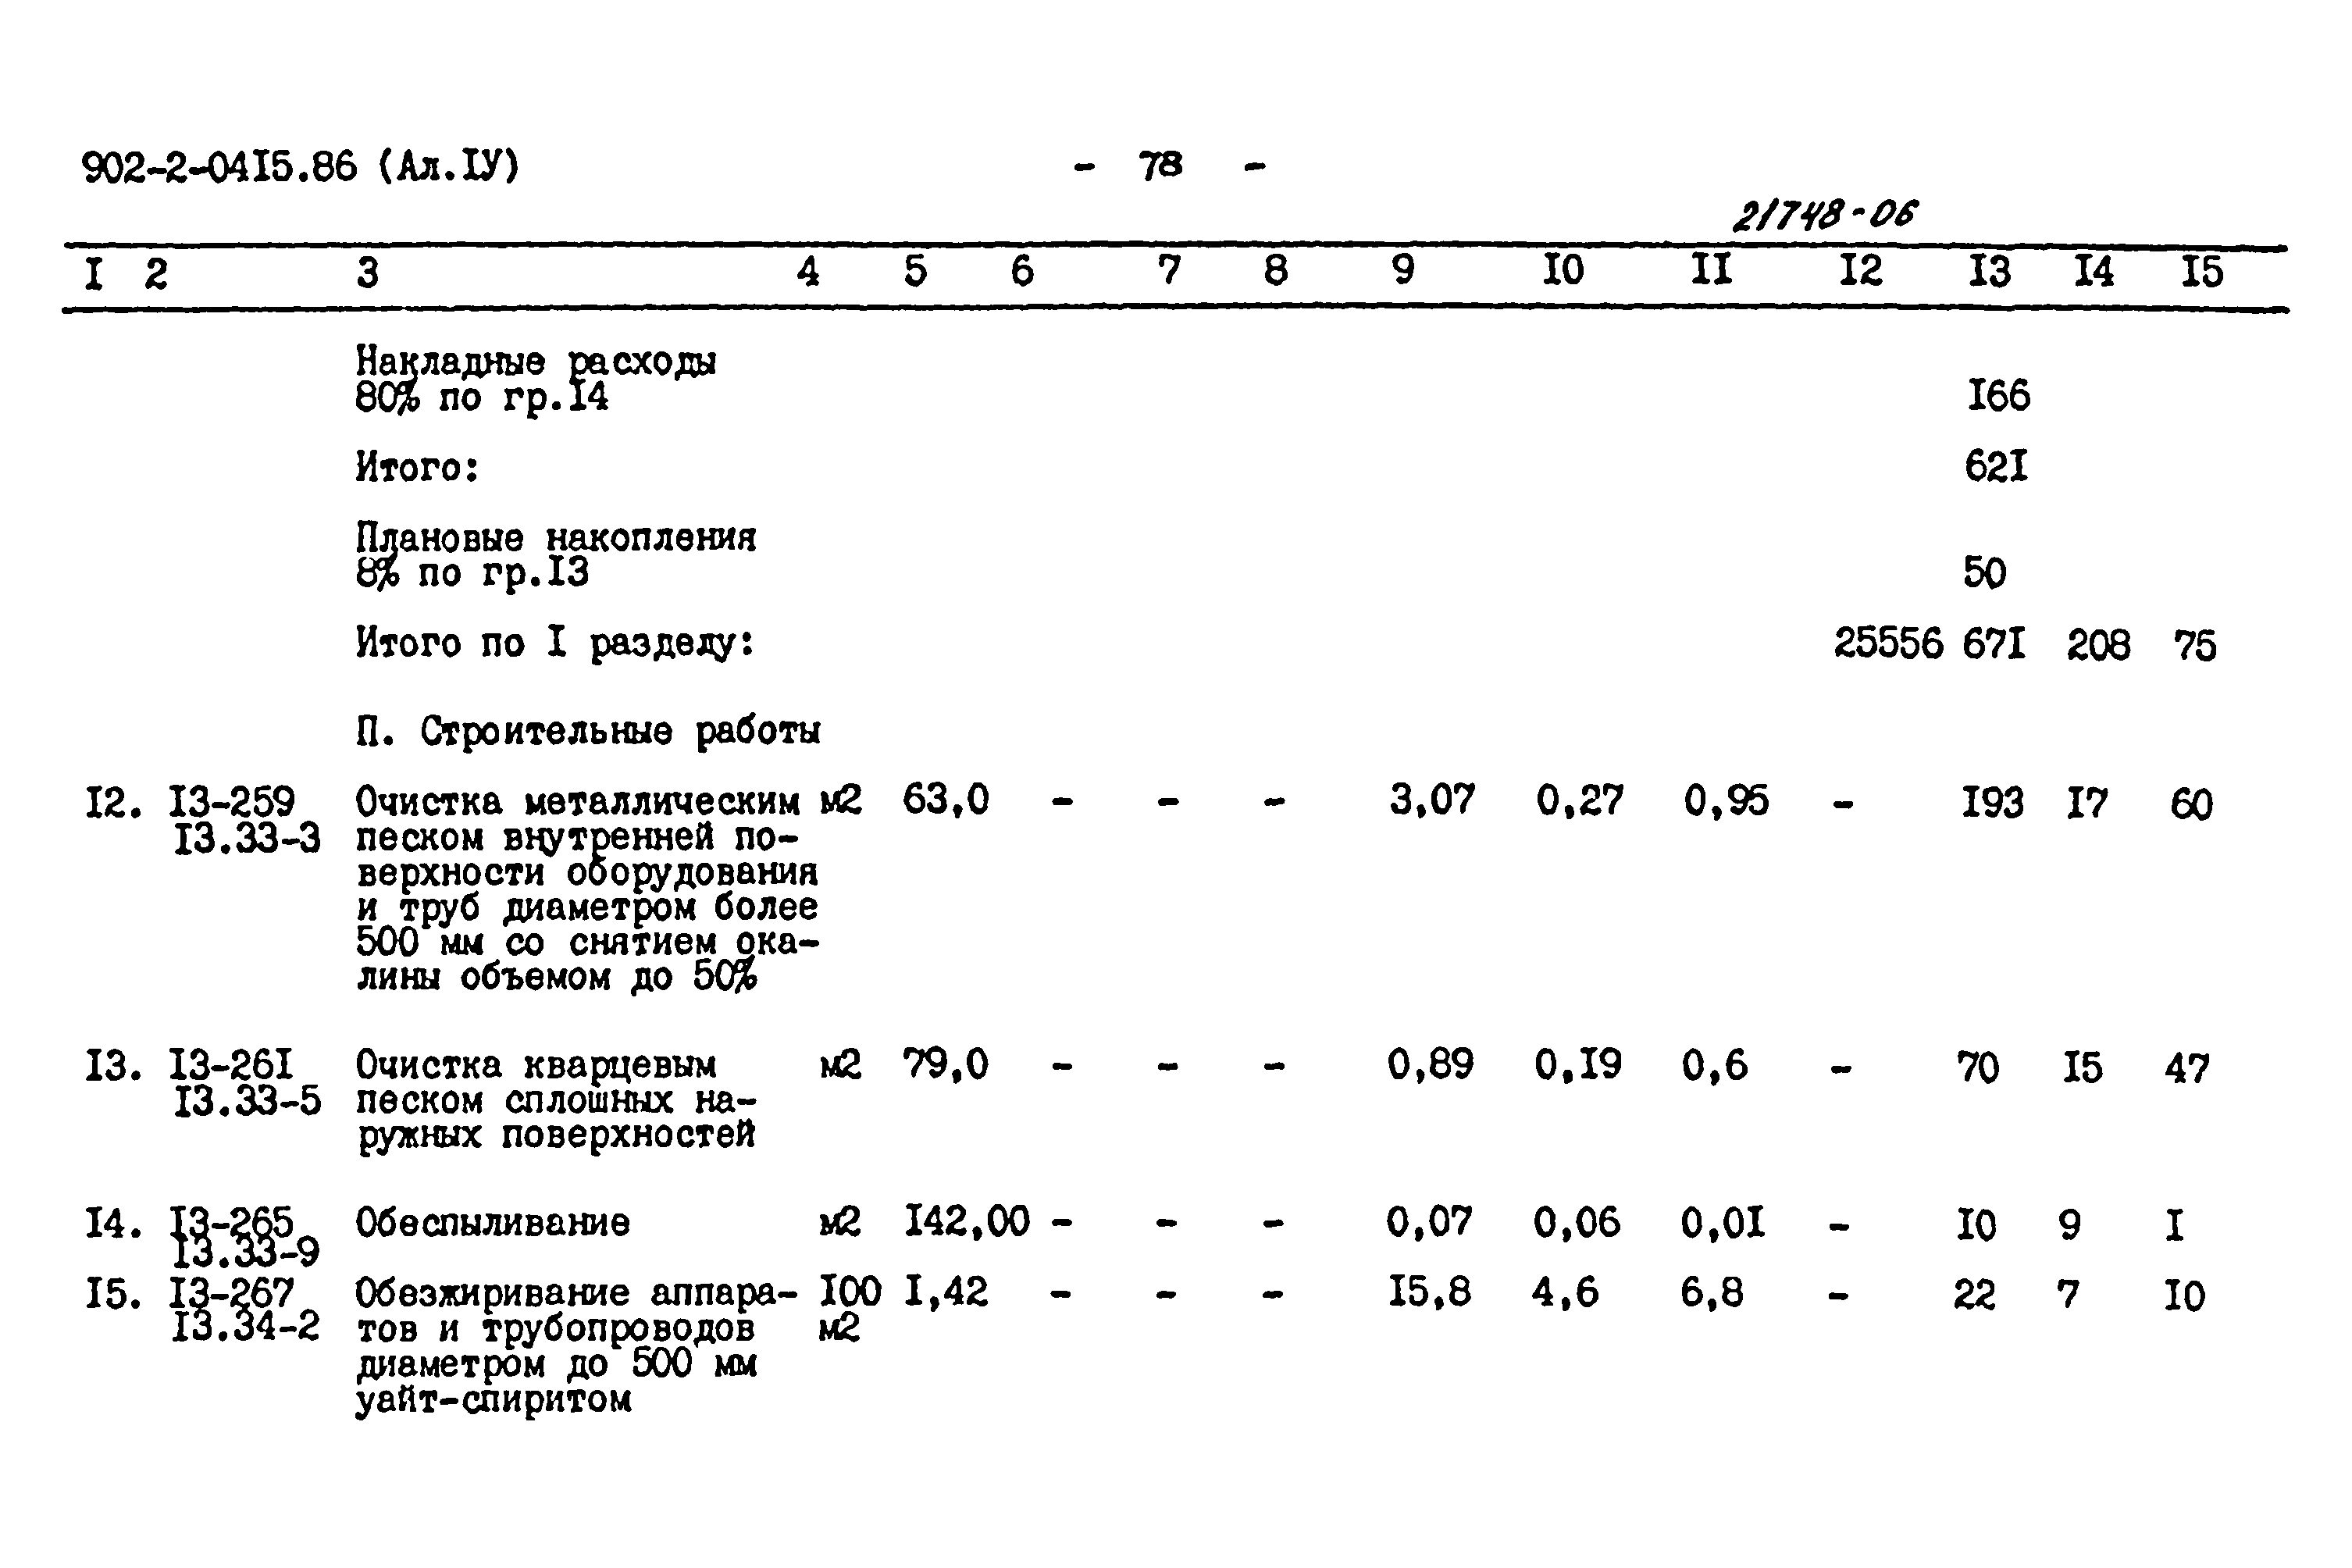Image resolution: width=2352 pixels, height=1568 pixels.
Task: Select позиция I5 обезжиривание строку
Action: [1176, 1365]
